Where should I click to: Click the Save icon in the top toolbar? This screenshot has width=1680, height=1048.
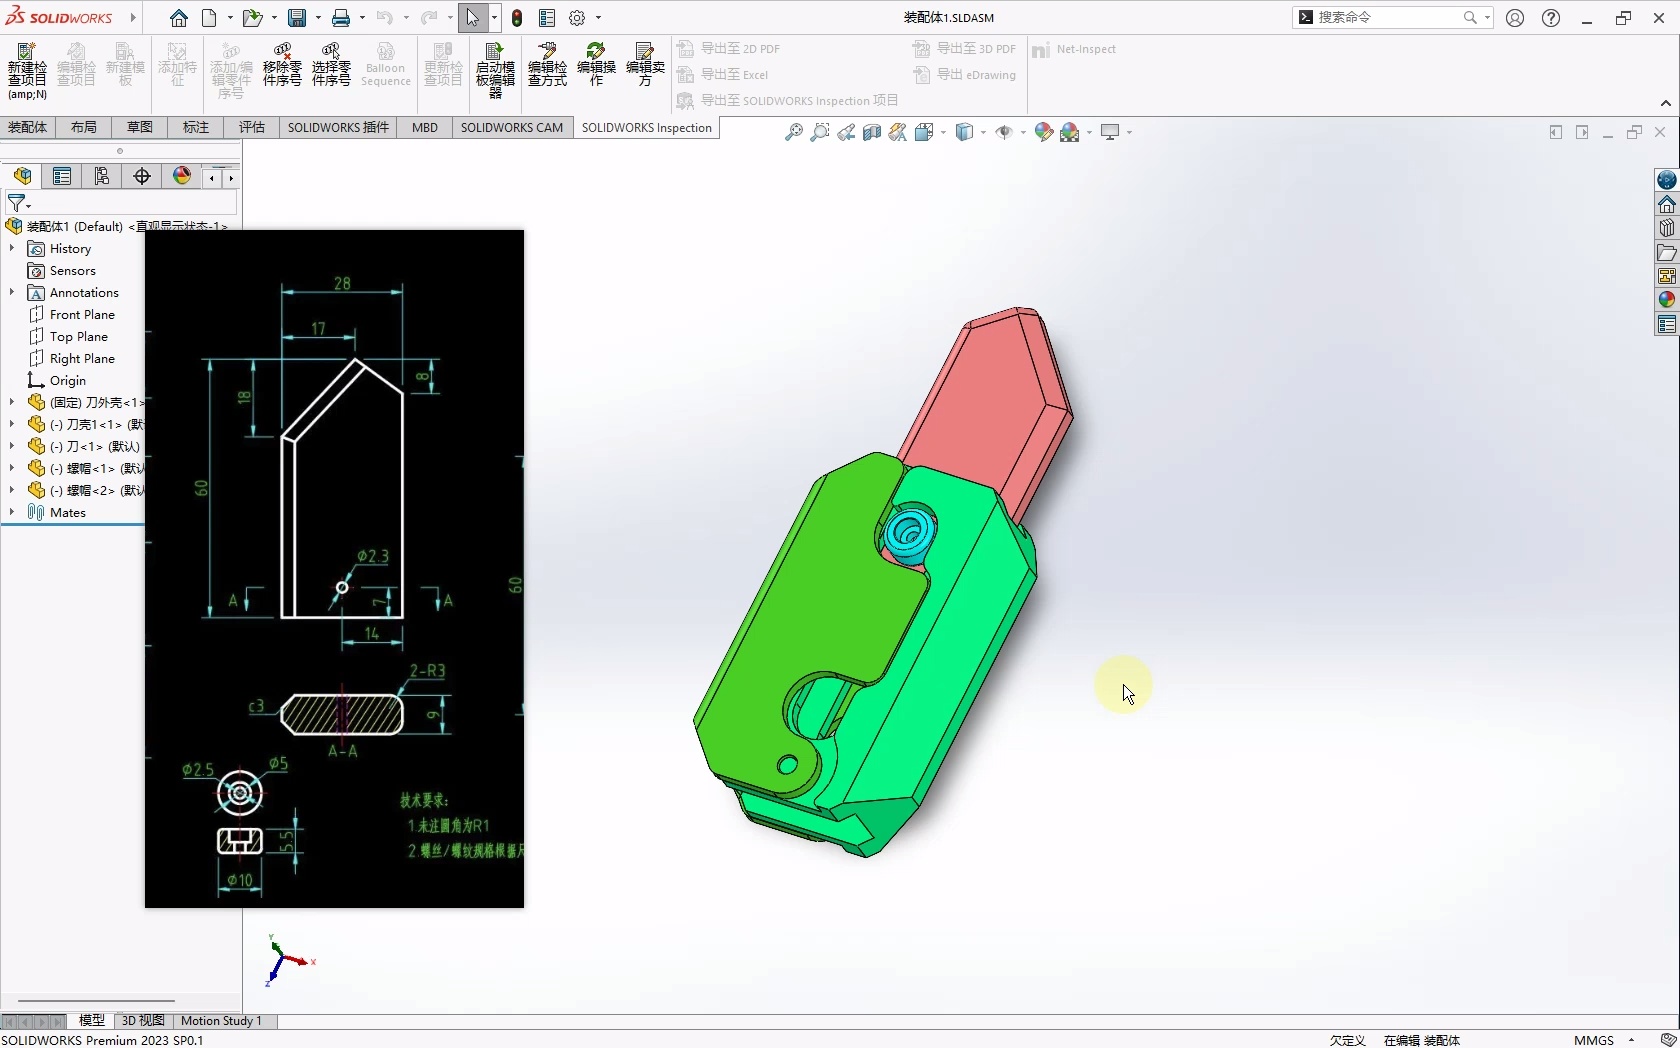click(x=297, y=18)
